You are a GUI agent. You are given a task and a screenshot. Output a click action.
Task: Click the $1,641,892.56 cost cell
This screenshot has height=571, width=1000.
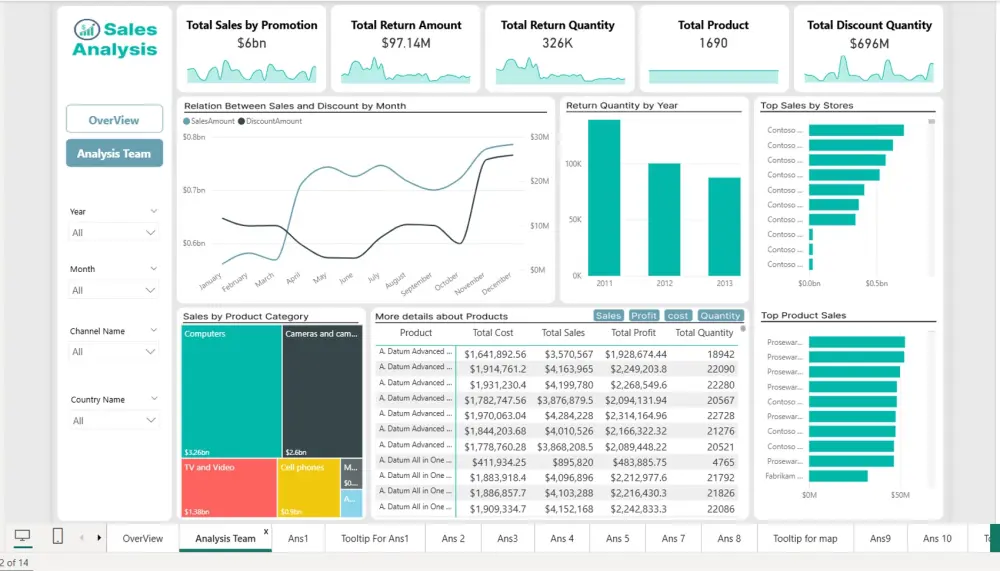pyautogui.click(x=495, y=354)
